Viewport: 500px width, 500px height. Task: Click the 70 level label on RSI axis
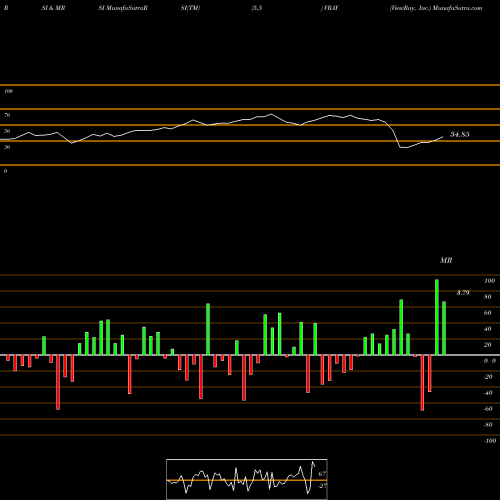tap(7, 115)
